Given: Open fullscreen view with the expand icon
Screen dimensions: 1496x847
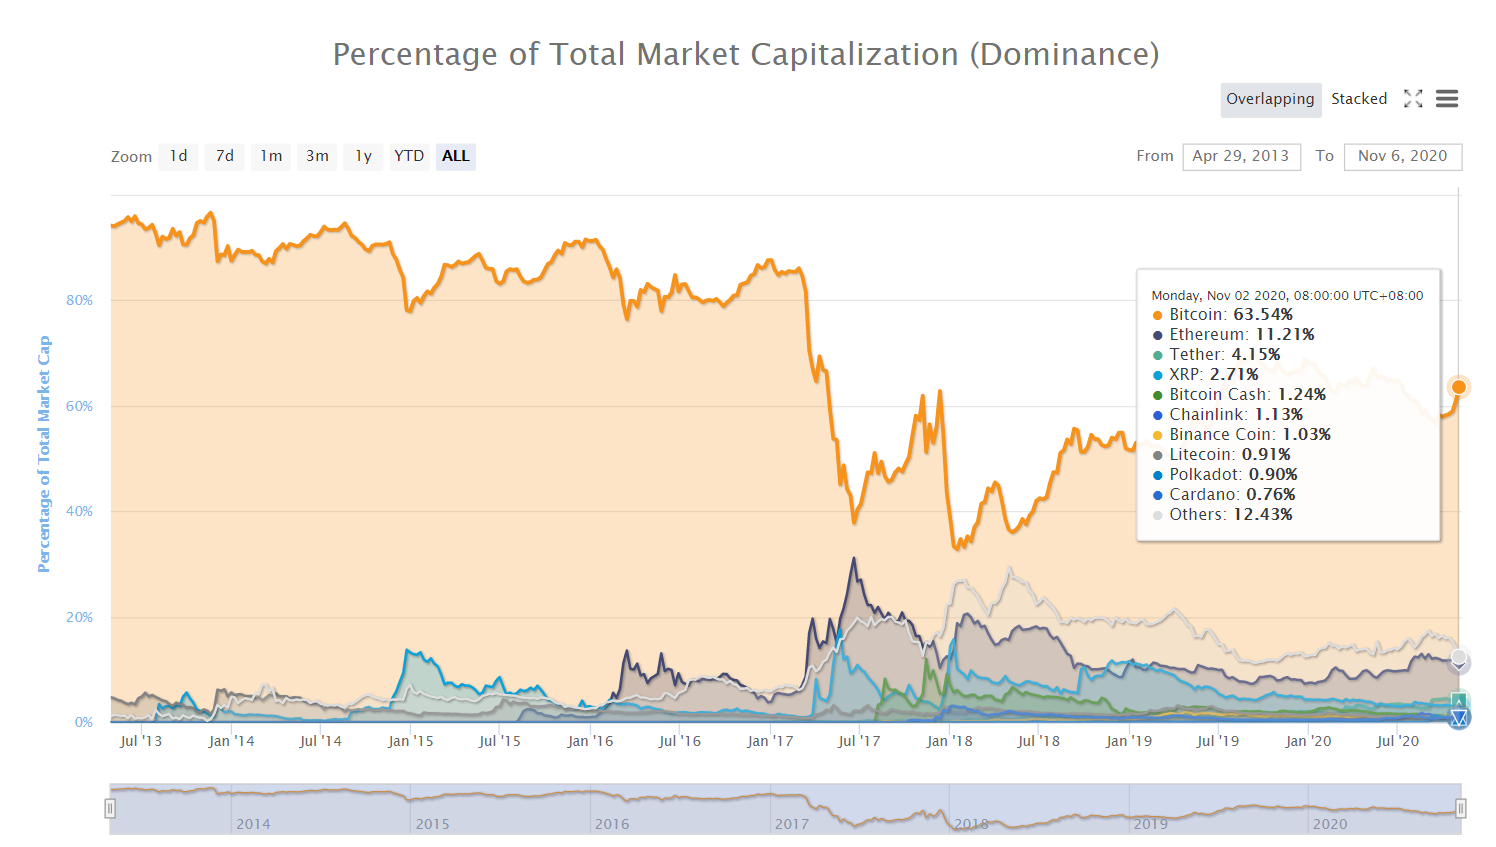Looking at the screenshot, I should pyautogui.click(x=1412, y=98).
